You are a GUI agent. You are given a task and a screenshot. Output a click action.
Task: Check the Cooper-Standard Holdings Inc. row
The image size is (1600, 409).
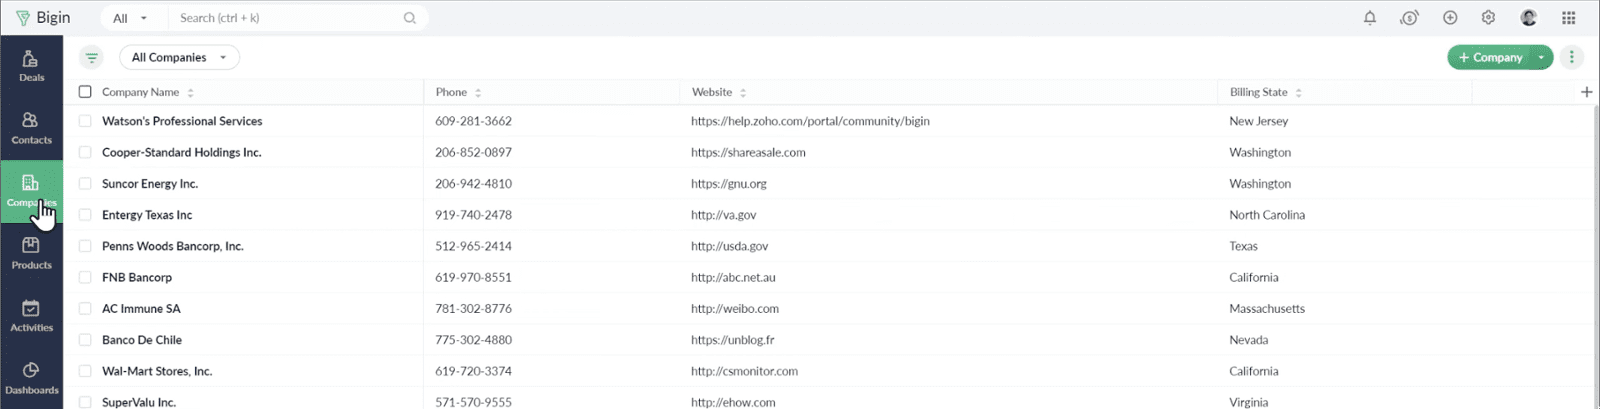(85, 152)
